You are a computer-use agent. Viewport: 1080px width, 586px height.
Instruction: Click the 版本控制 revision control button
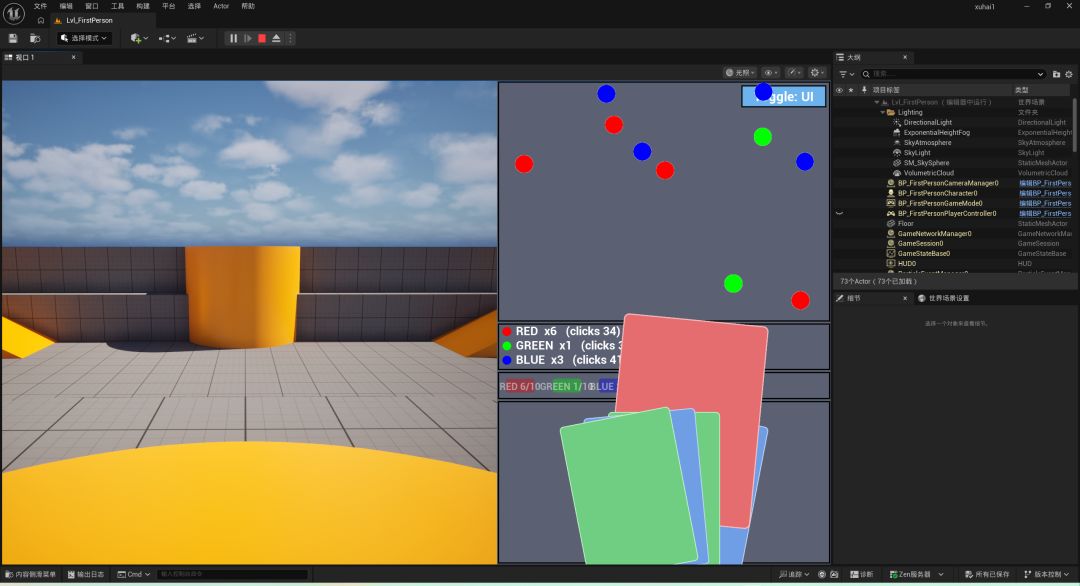[1047, 574]
